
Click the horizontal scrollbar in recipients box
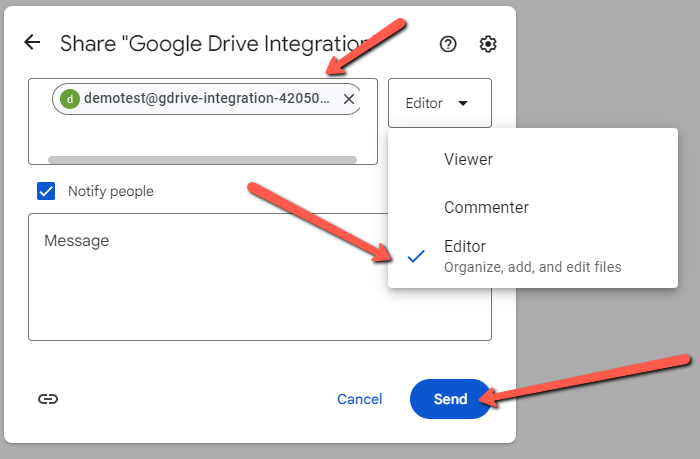(x=202, y=159)
